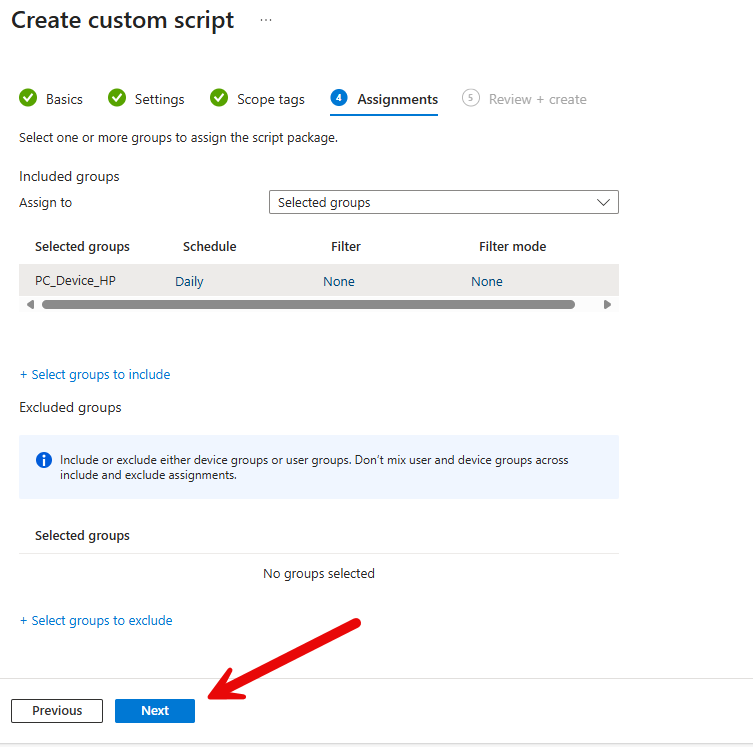Click the Next button
Viewport: 753px width, 747px height.
pyautogui.click(x=155, y=710)
